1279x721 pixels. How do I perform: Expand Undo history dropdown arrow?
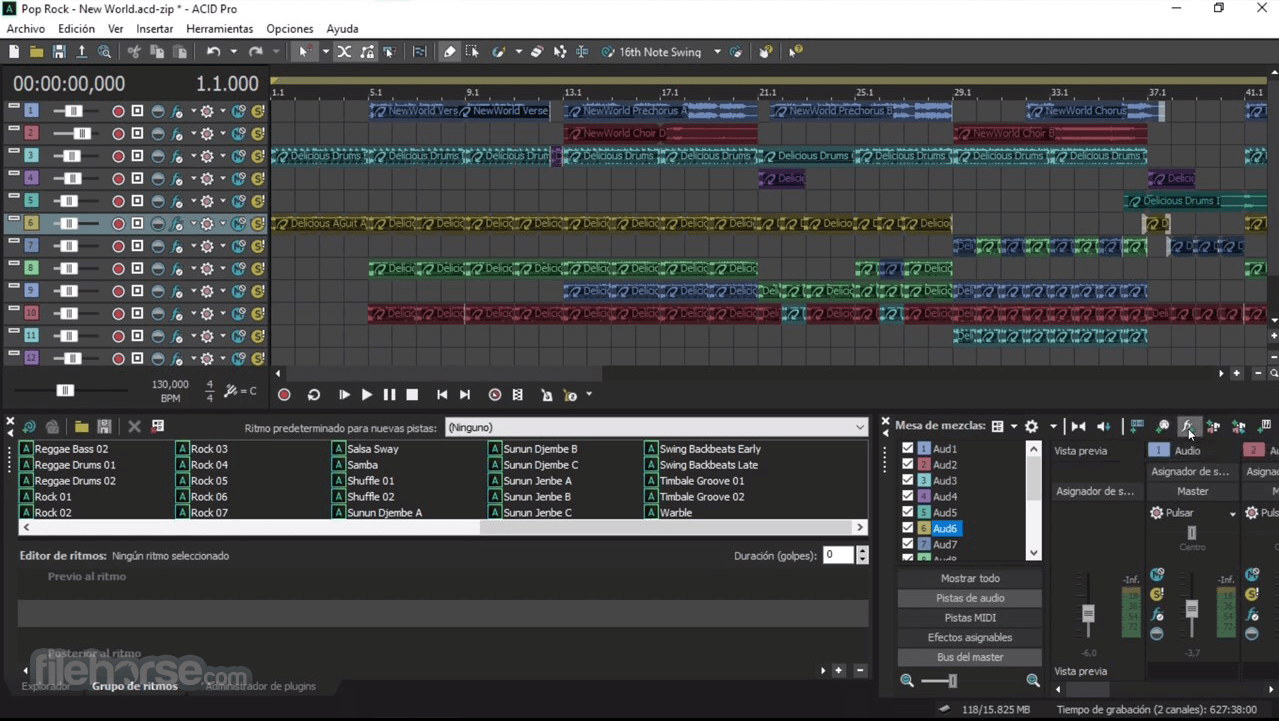[233, 52]
